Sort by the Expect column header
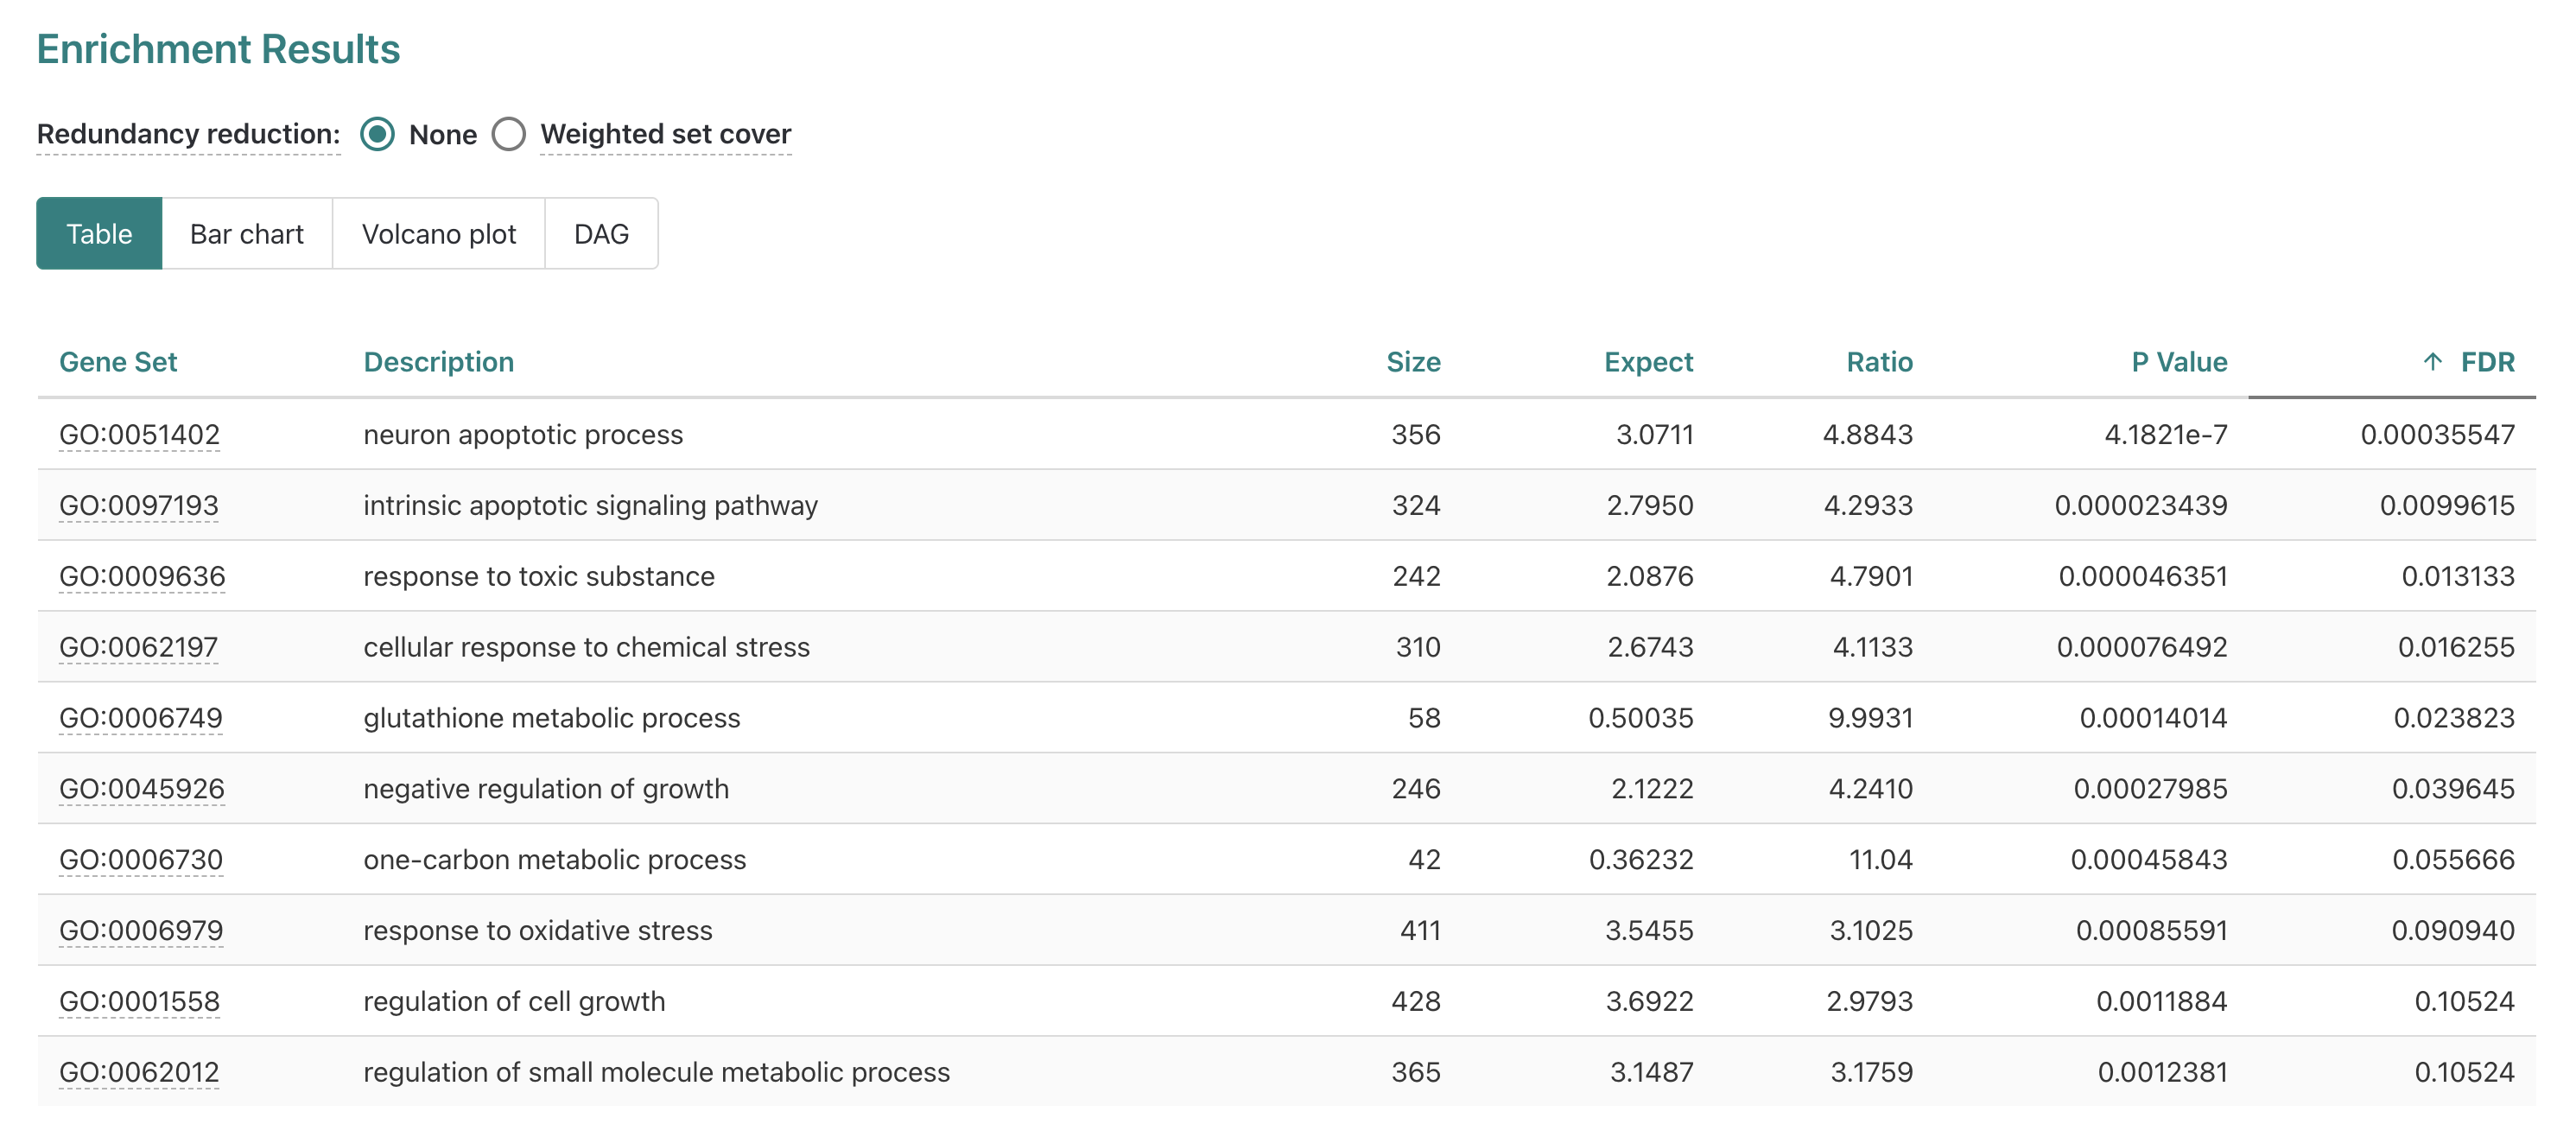The height and width of the screenshot is (1137, 2576). click(x=1647, y=362)
